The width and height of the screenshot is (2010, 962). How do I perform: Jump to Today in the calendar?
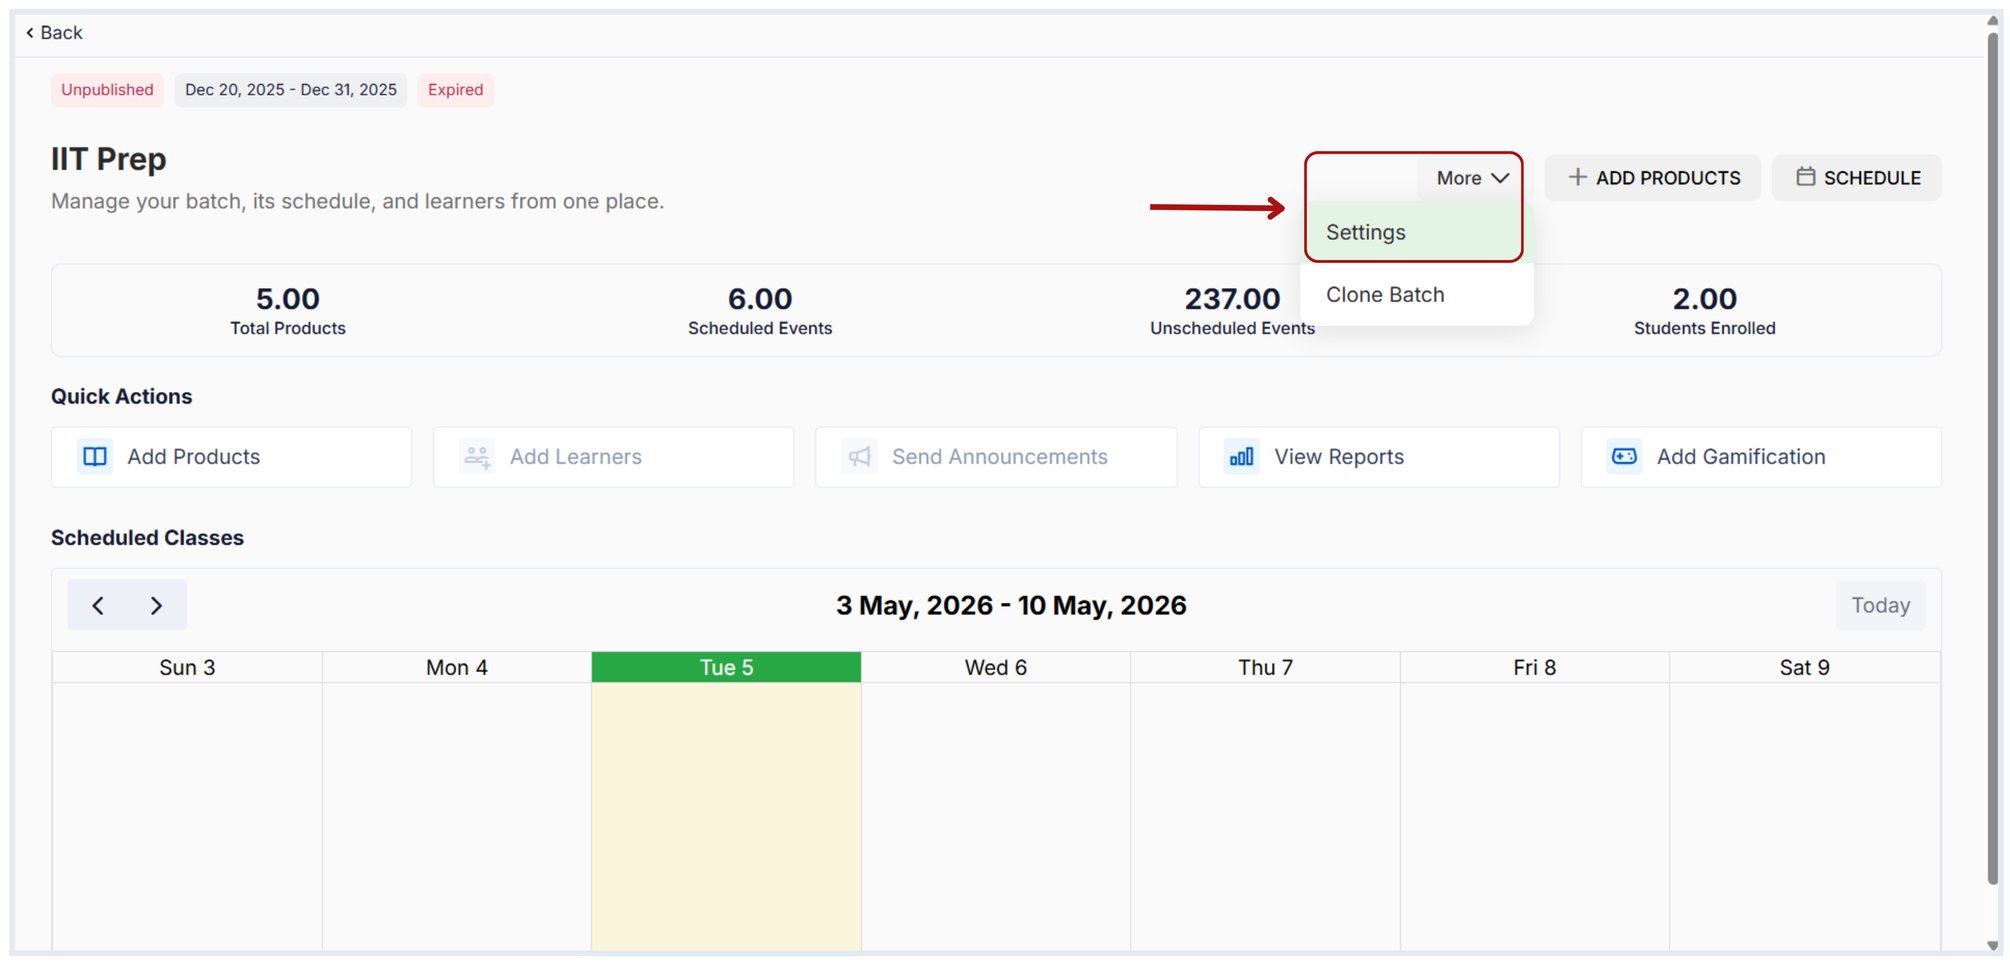tap(1880, 605)
